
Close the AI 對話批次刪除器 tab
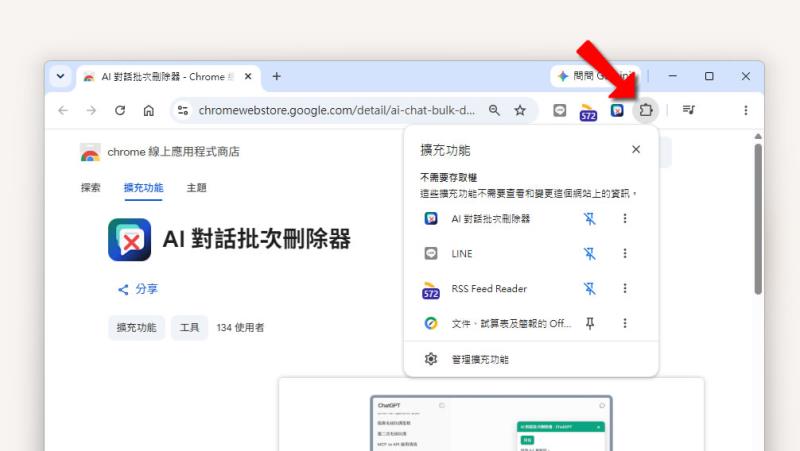point(248,77)
